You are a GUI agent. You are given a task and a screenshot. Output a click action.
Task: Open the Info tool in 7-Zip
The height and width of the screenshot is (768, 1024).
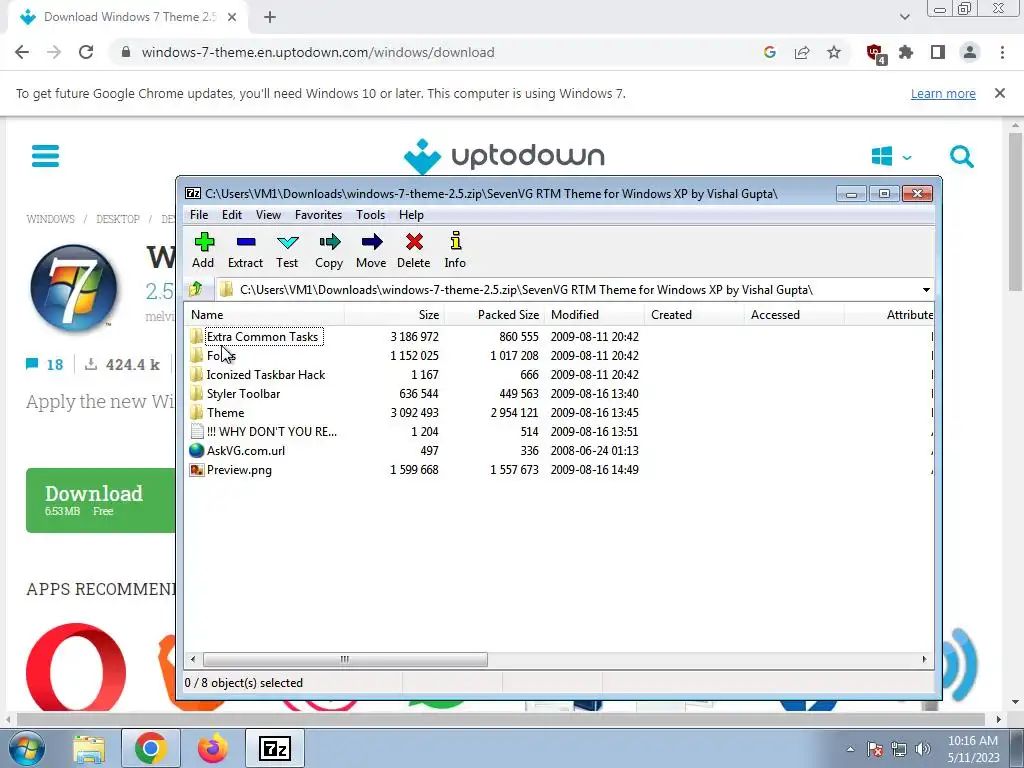[455, 249]
